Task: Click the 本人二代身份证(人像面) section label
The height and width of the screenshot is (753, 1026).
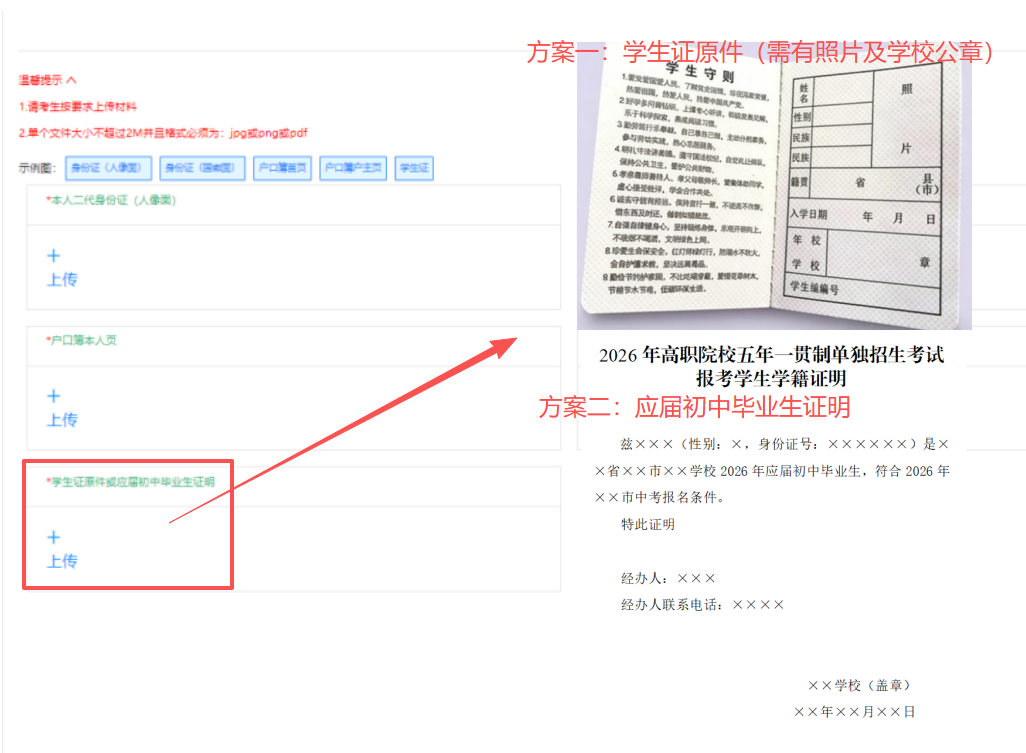Action: tap(111, 200)
